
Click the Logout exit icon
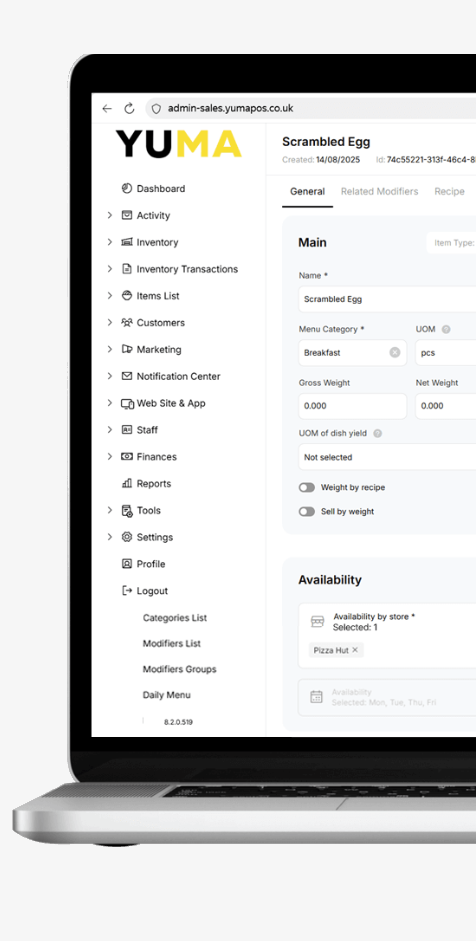tap(127, 591)
